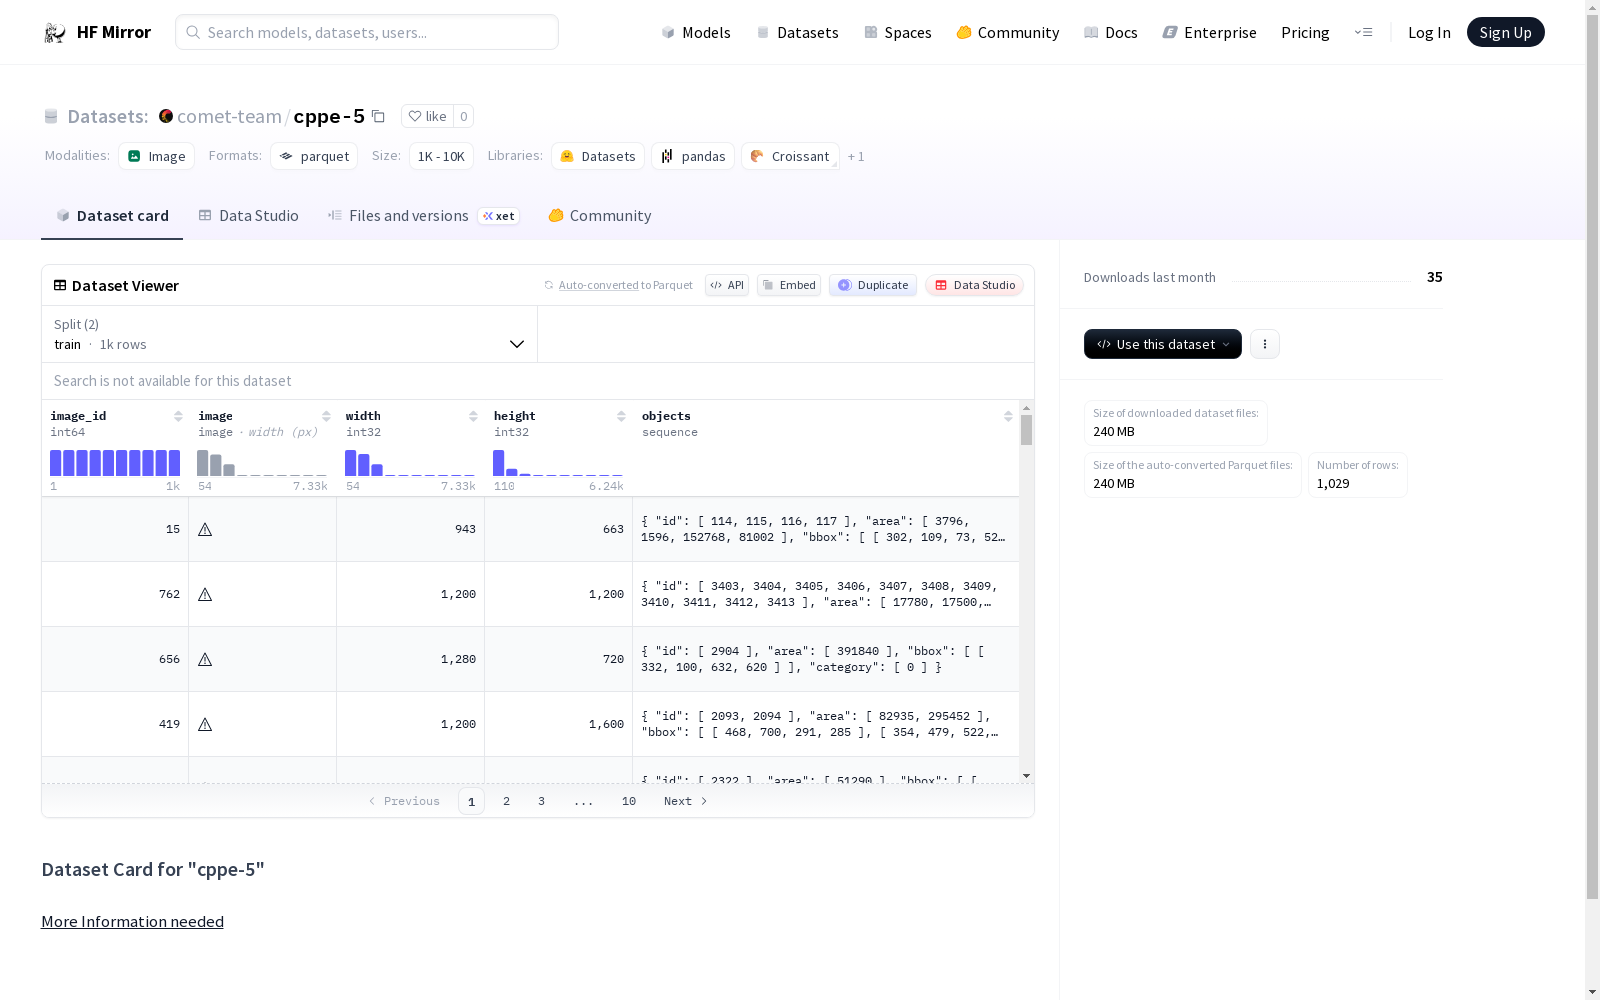The image size is (1600, 1000).
Task: Switch to Files and versions tab
Action: click(424, 216)
